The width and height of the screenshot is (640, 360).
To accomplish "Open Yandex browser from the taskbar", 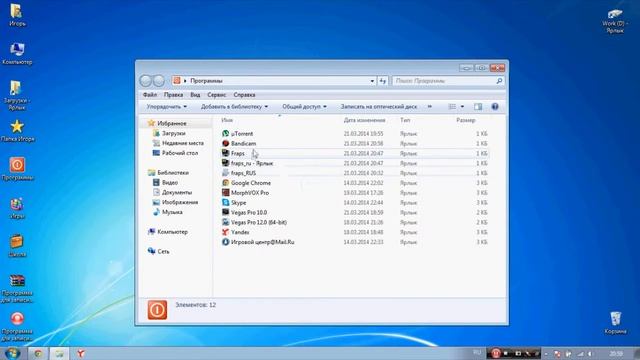I will (81, 353).
